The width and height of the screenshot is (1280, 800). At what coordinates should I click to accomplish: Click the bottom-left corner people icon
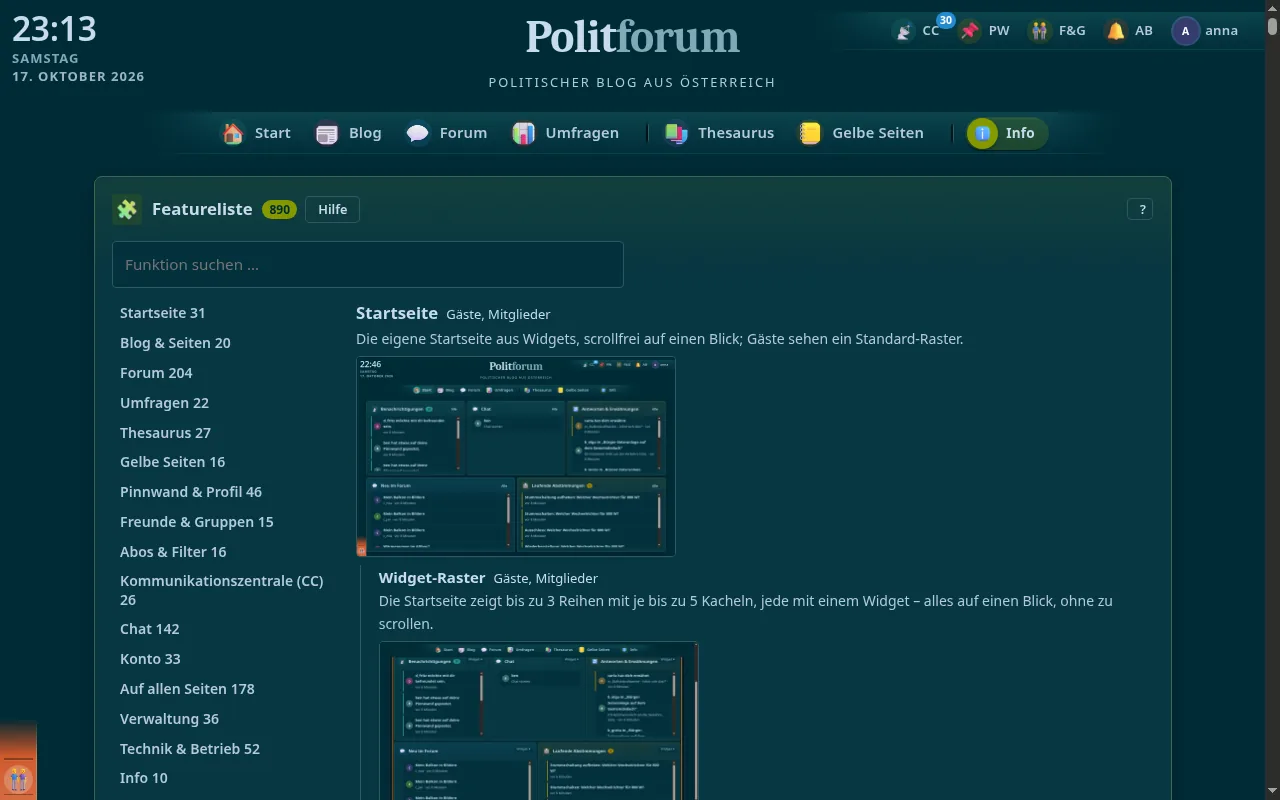click(x=18, y=779)
